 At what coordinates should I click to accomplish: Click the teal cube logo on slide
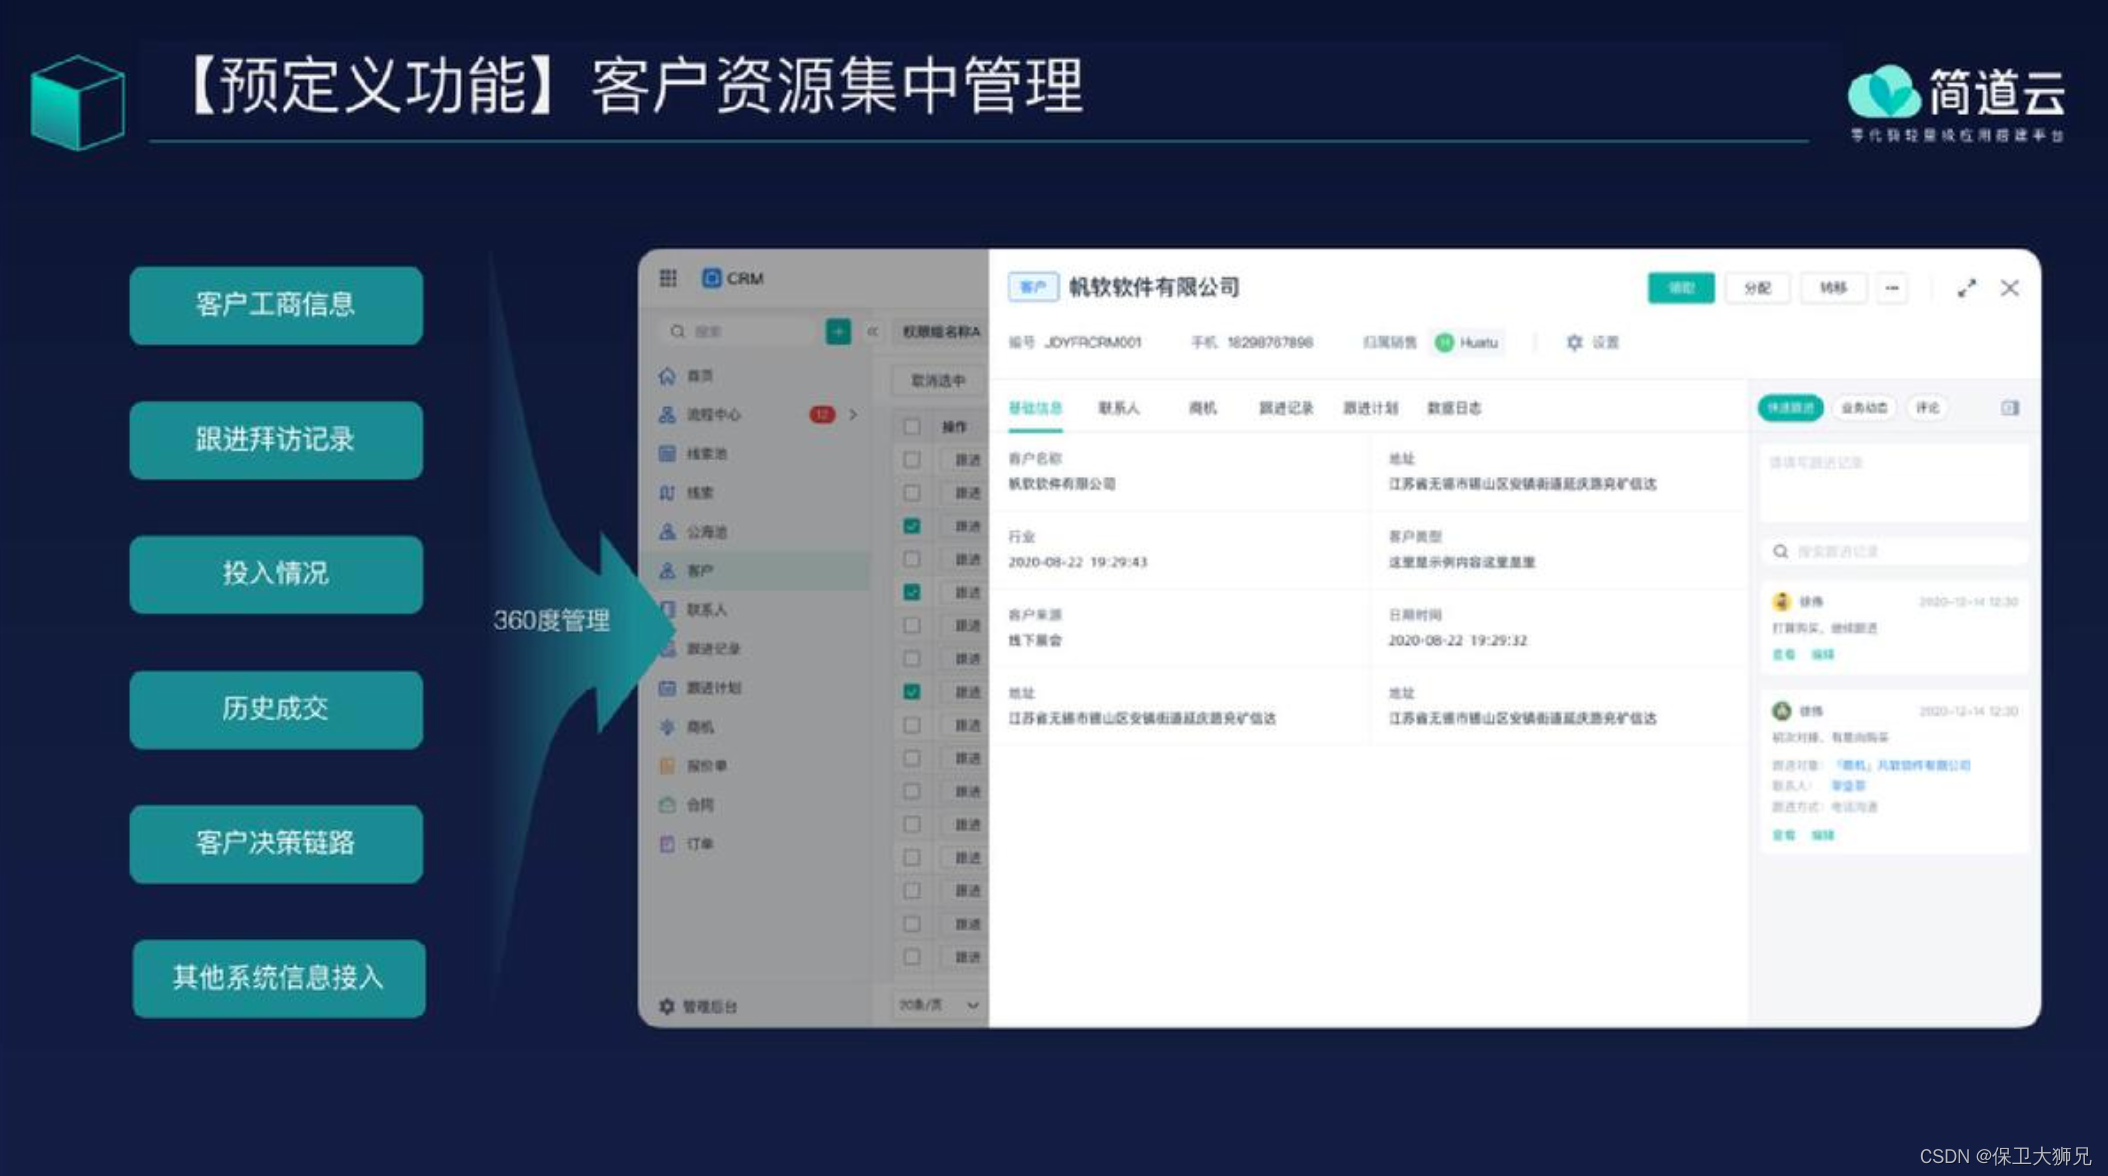click(x=78, y=102)
